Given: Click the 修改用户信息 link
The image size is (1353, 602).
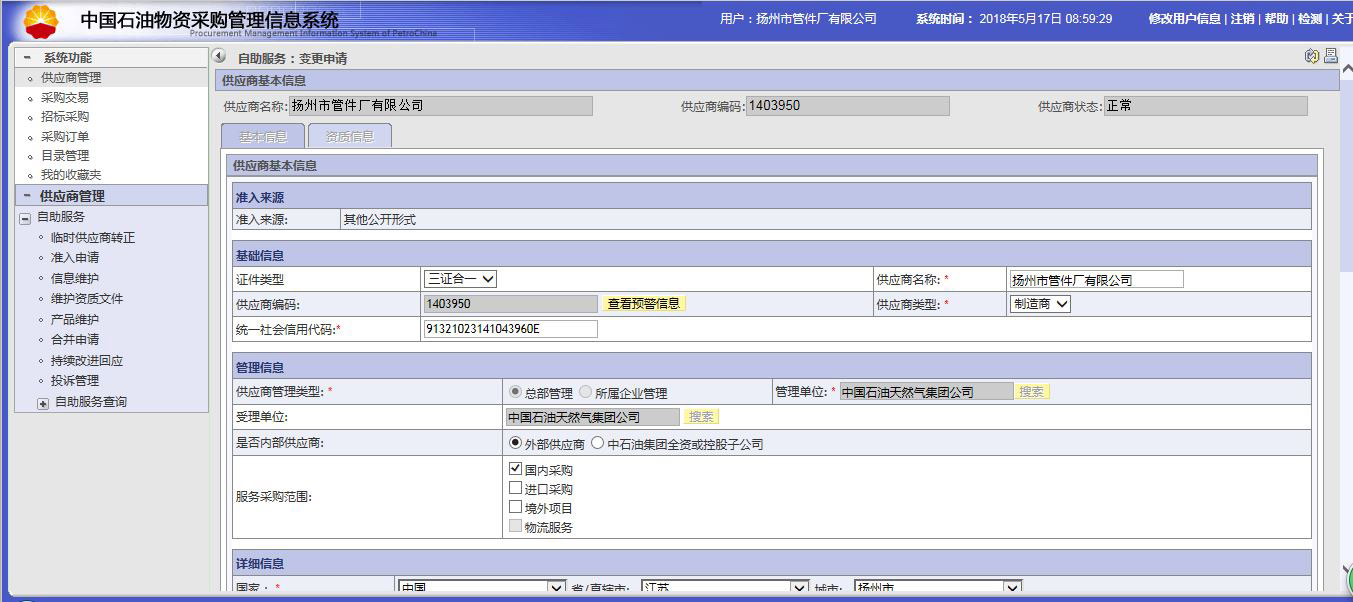Looking at the screenshot, I should [x=1184, y=19].
